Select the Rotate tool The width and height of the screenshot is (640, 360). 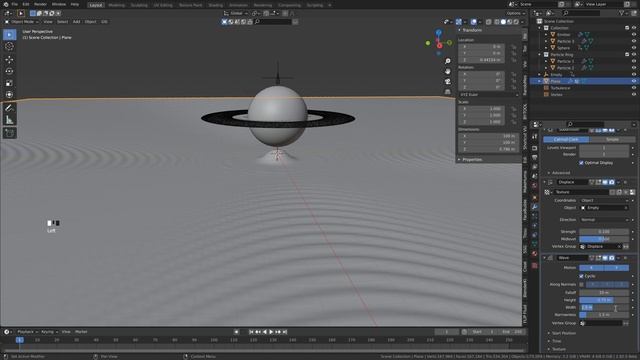pos(9,71)
